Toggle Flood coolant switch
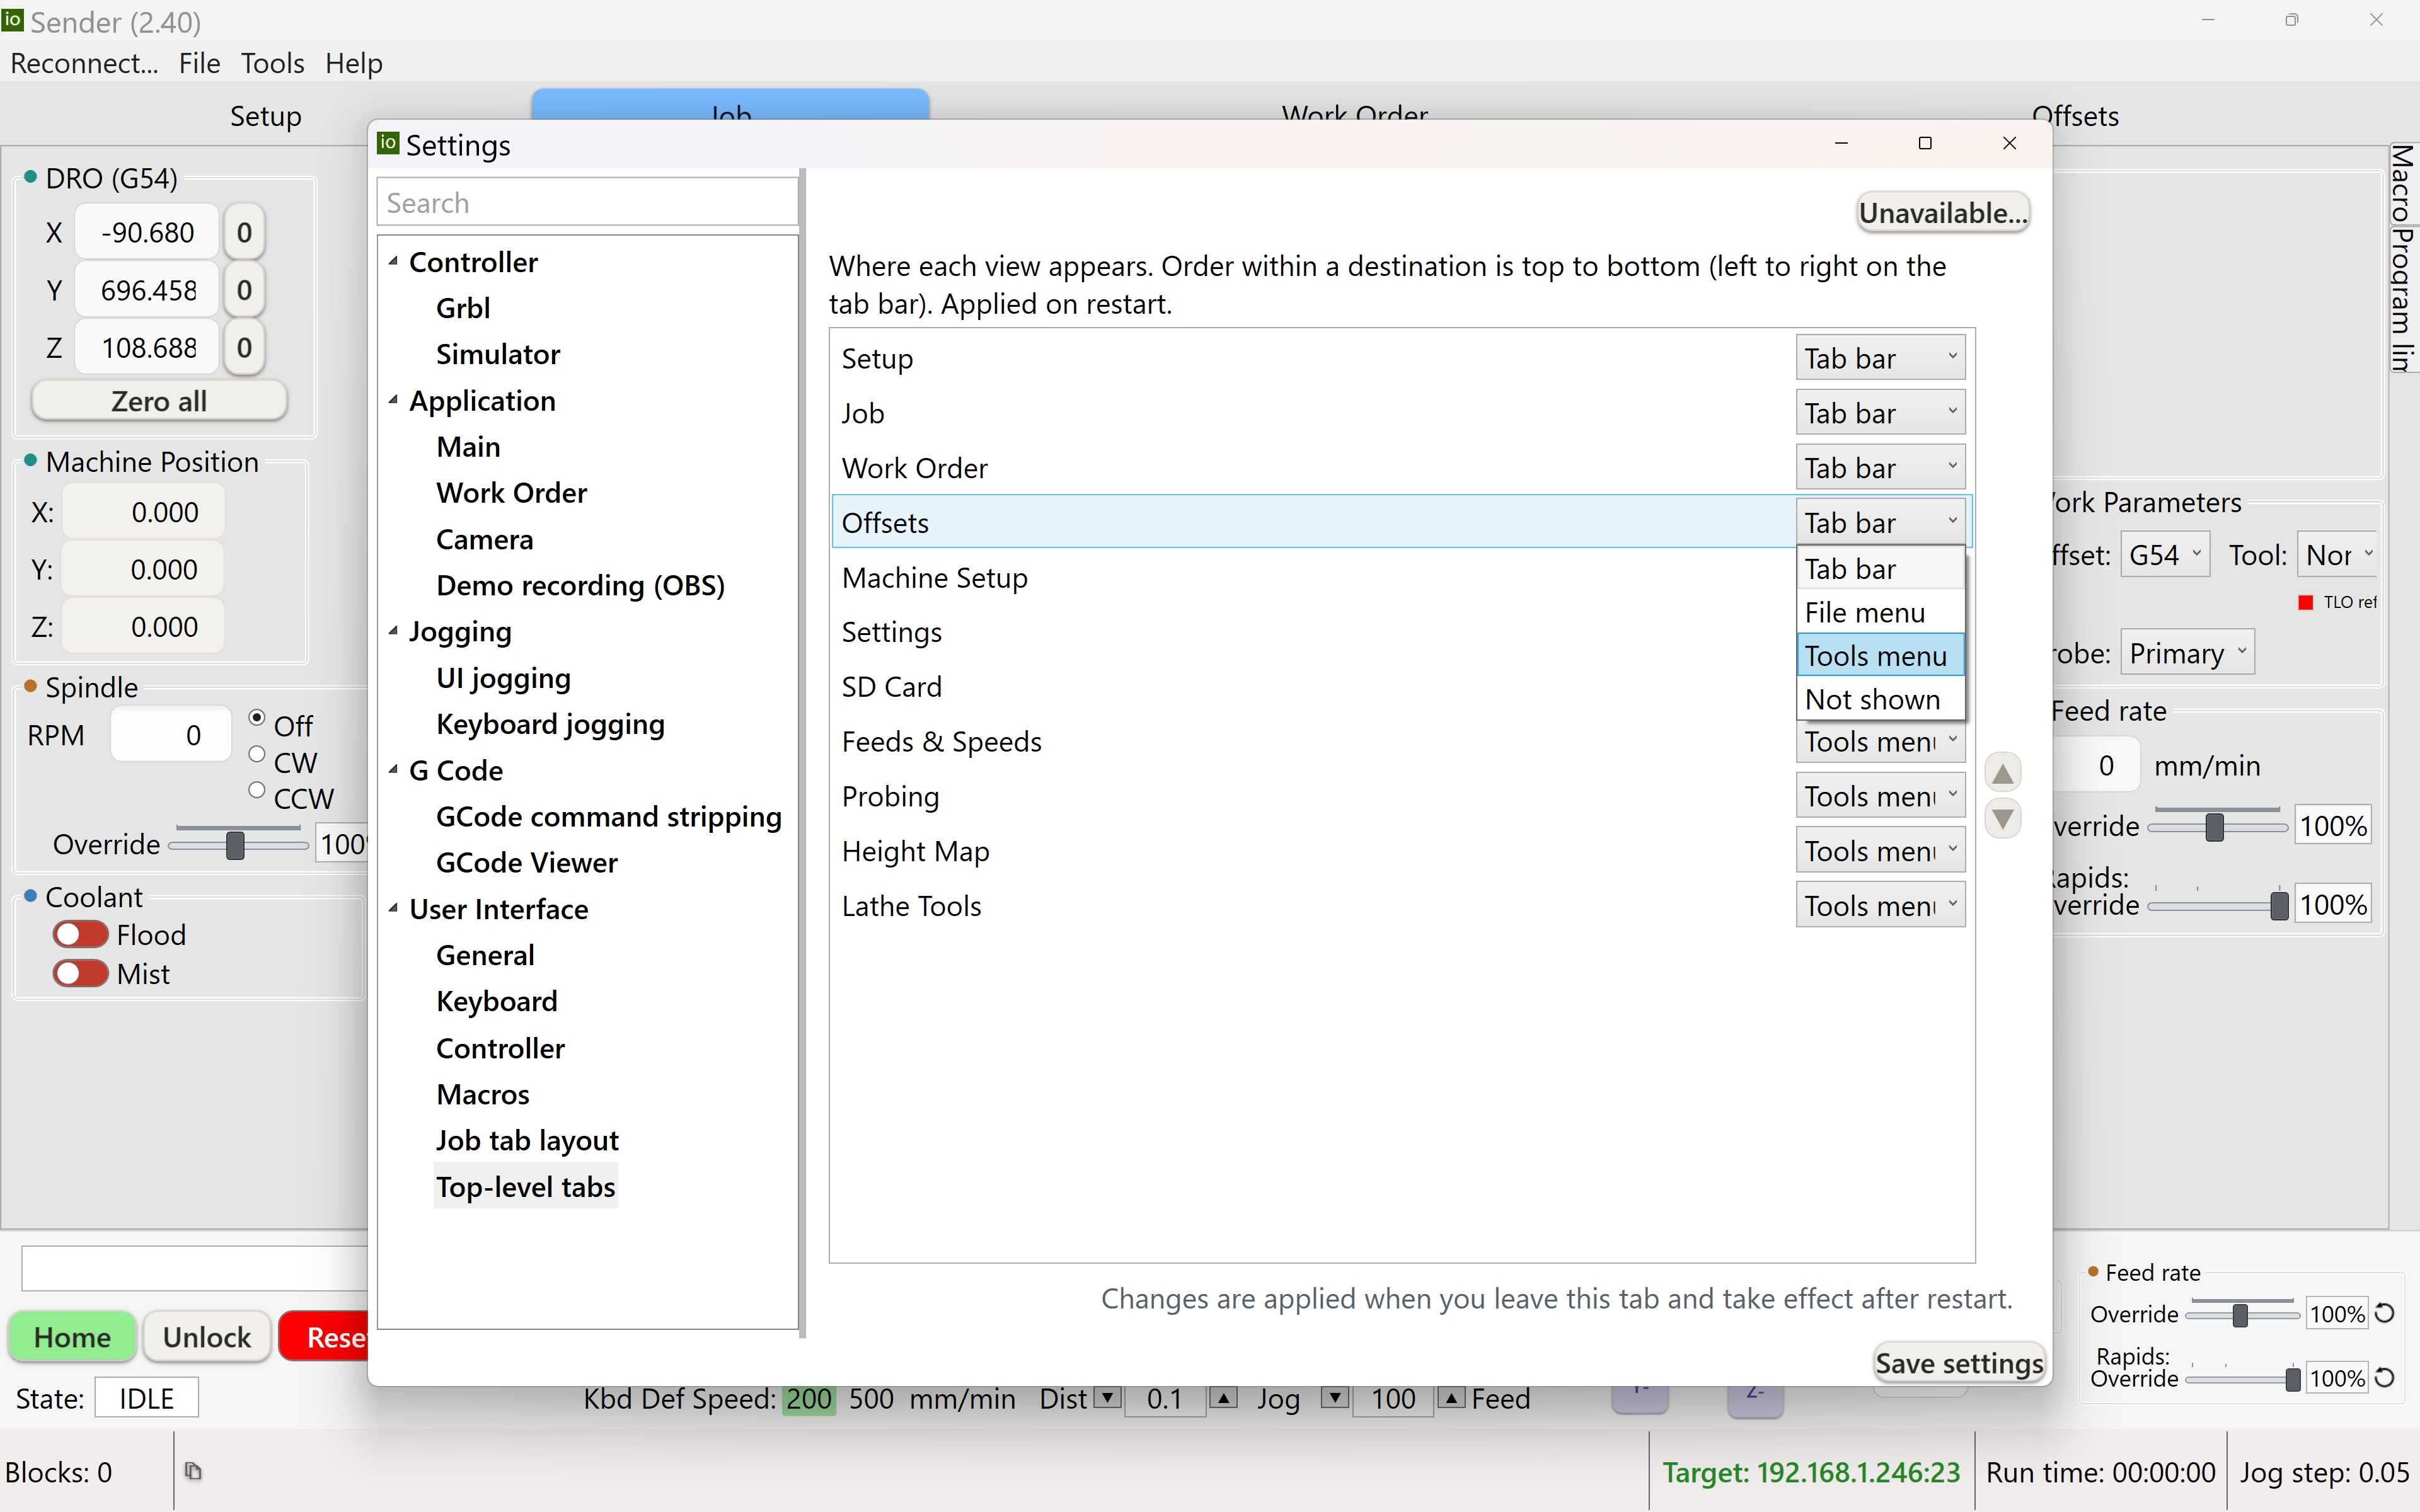 pyautogui.click(x=80, y=934)
